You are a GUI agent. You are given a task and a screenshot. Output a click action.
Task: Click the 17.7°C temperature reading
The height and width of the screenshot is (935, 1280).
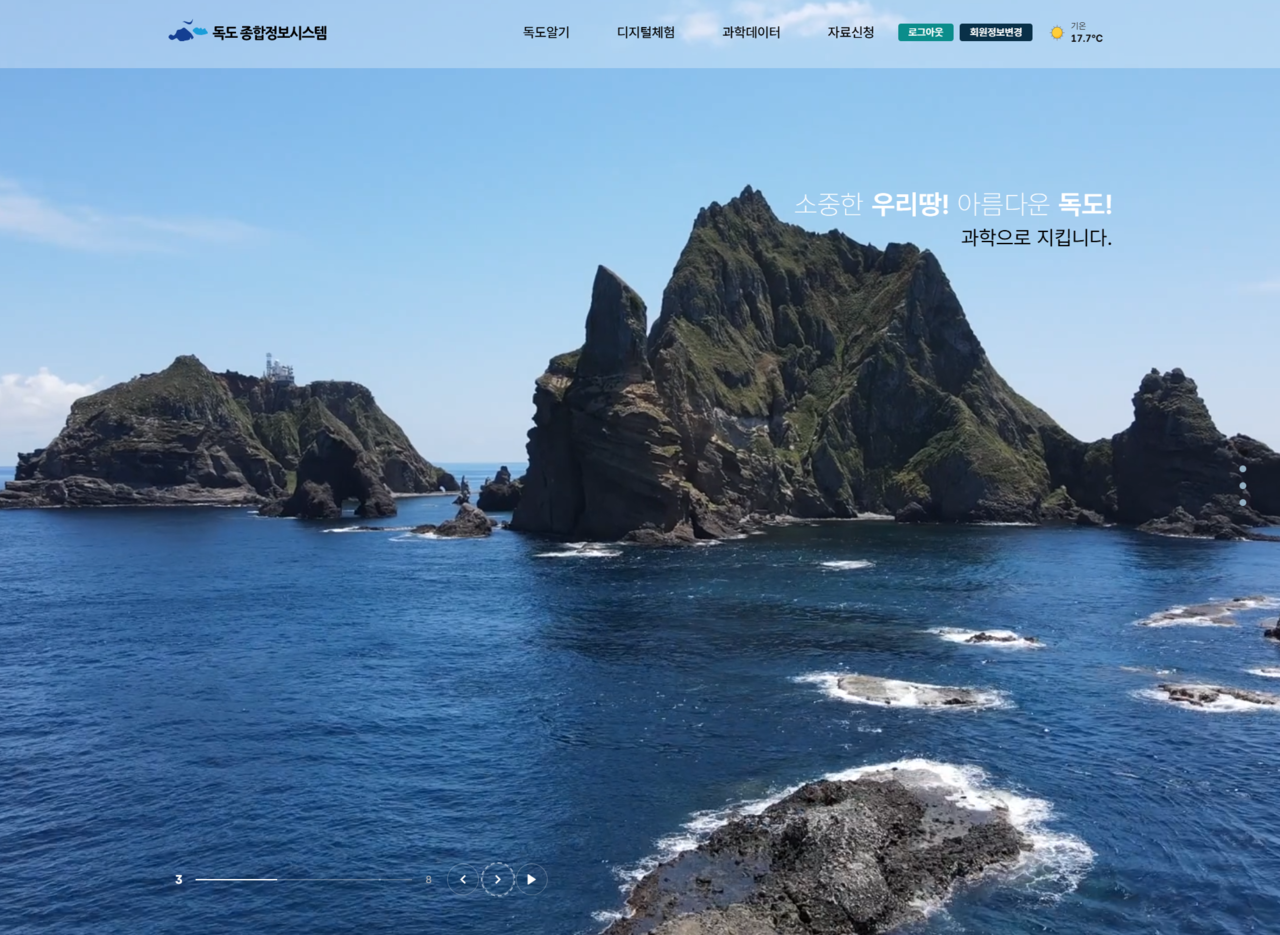1087,39
